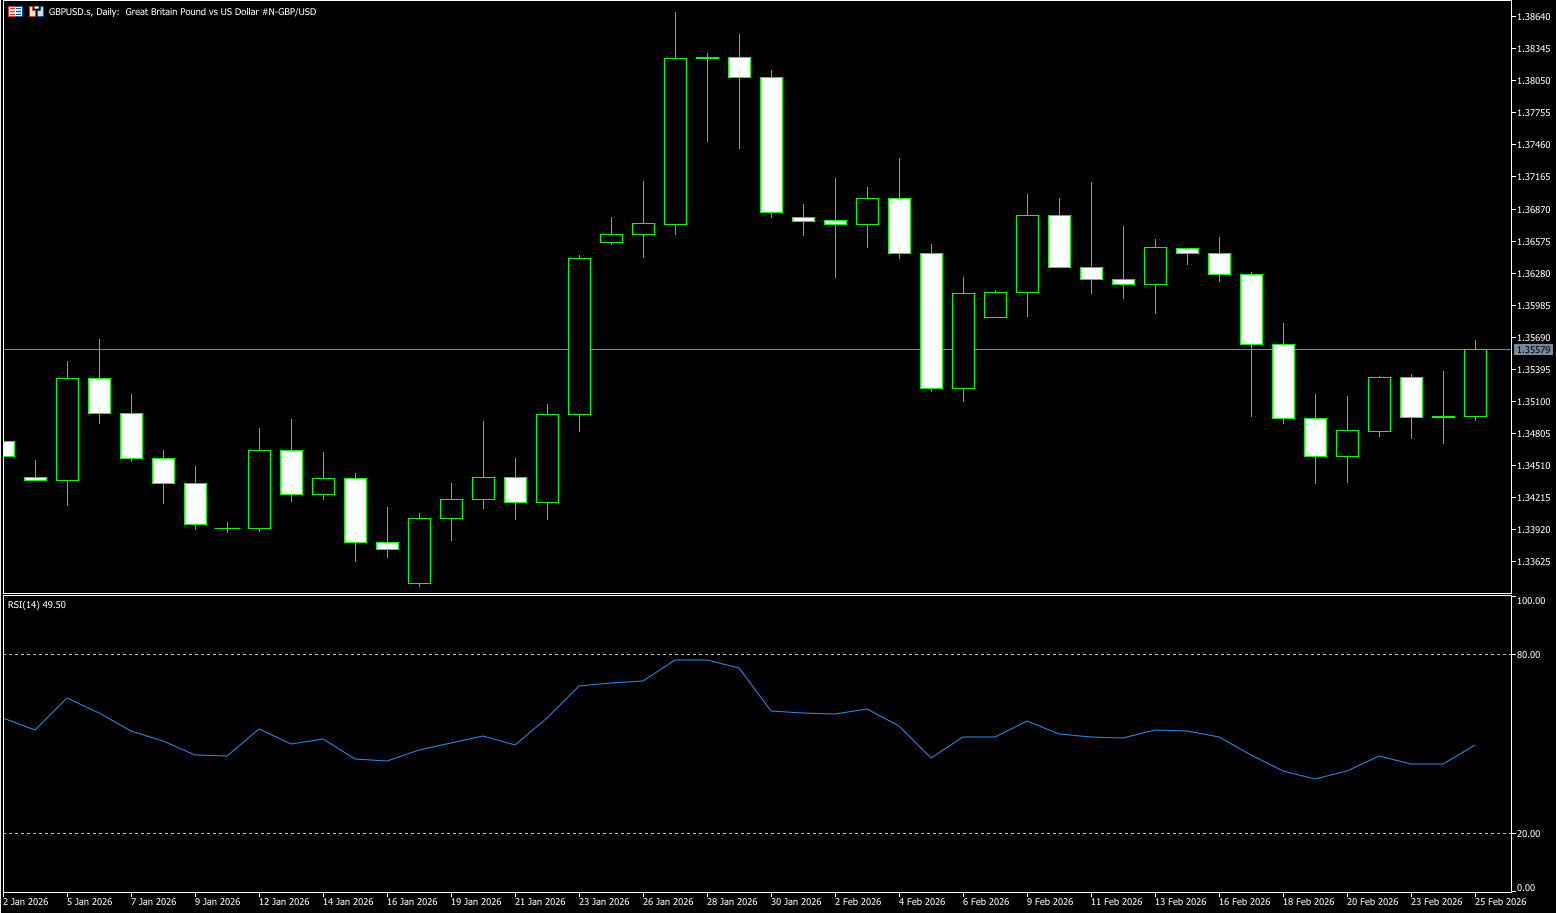Select the current price label 1.35579
The height and width of the screenshot is (913, 1556).
coord(1533,350)
